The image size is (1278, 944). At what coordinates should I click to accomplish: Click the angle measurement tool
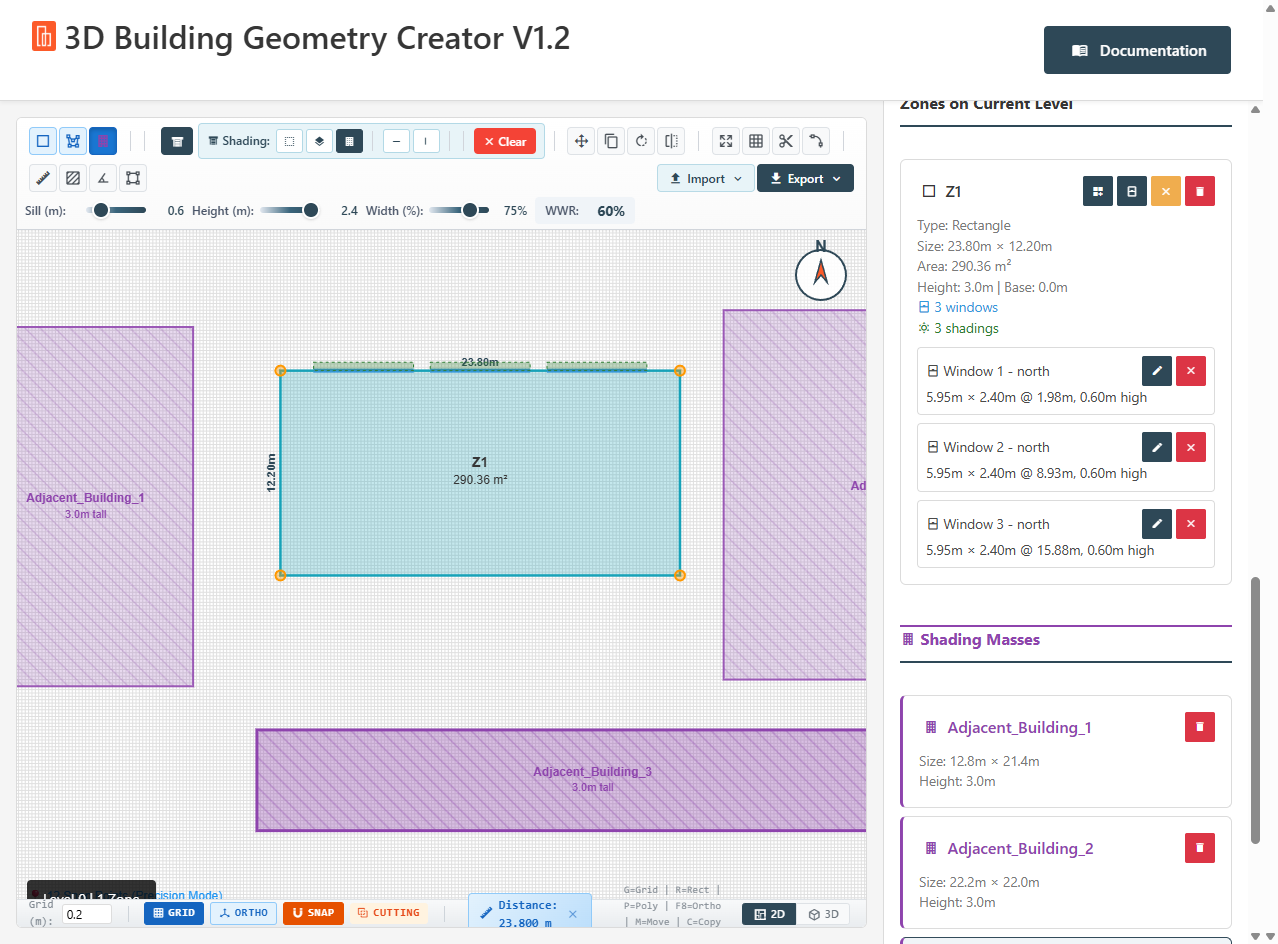click(102, 179)
